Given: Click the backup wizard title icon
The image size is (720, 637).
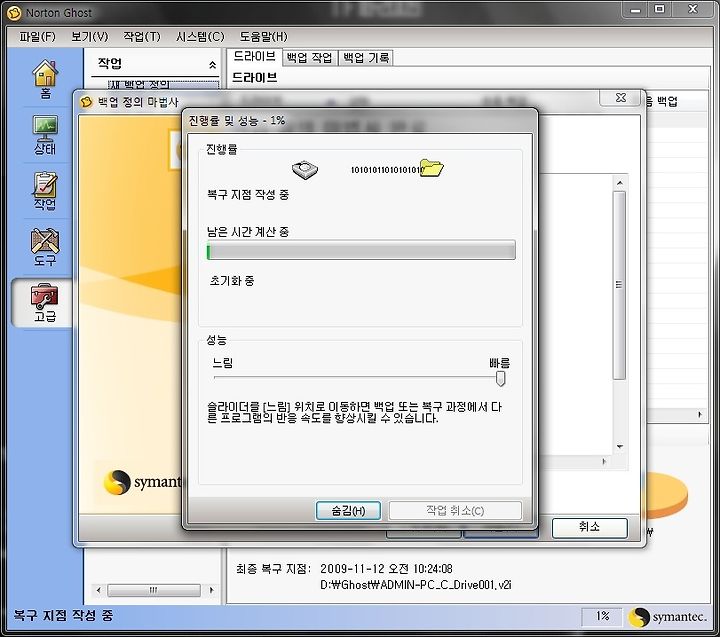Looking at the screenshot, I should [86, 102].
